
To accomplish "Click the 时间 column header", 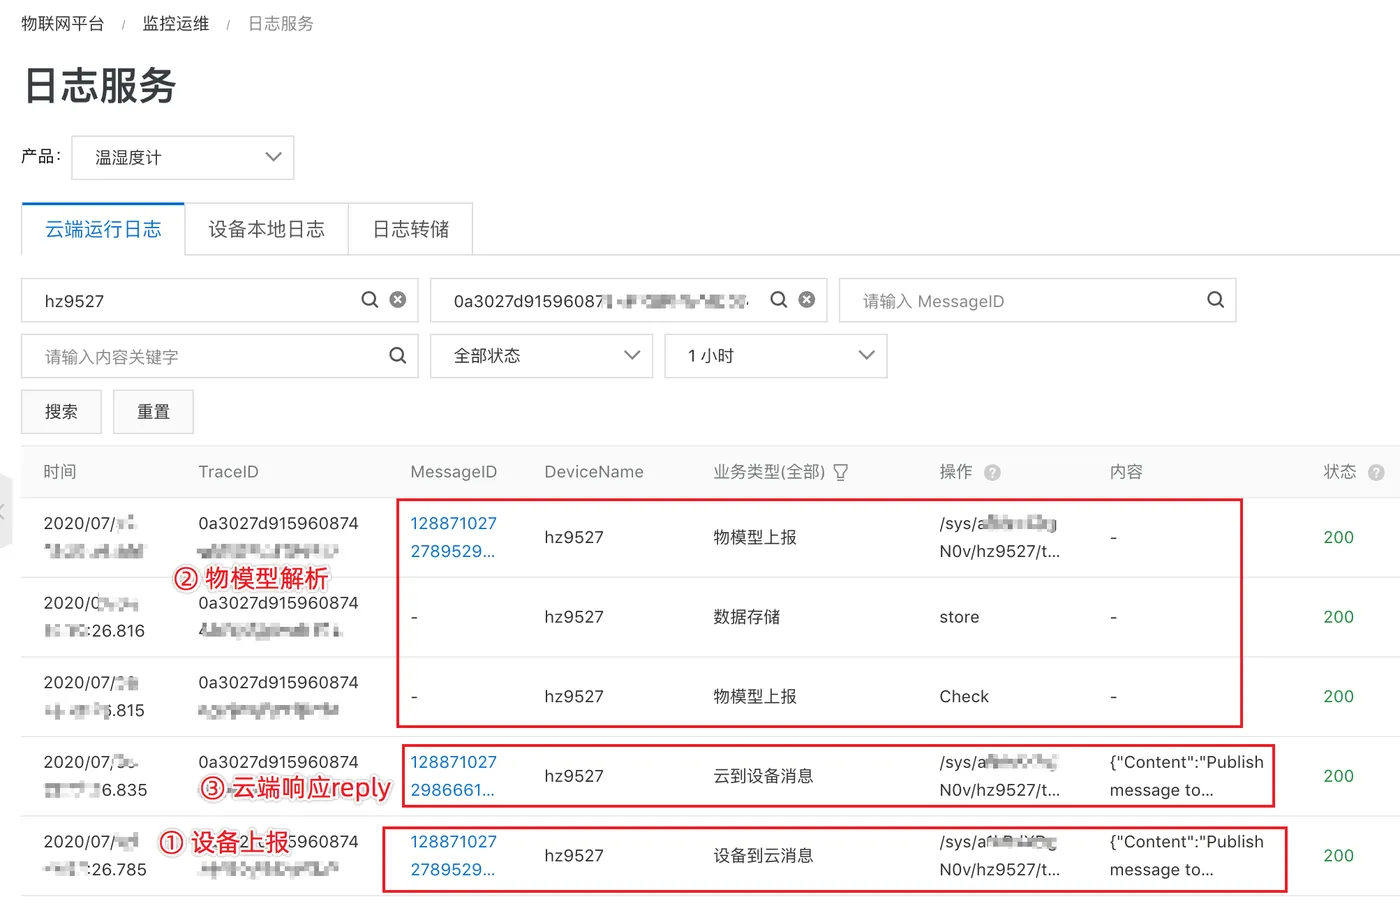I will [x=60, y=472].
